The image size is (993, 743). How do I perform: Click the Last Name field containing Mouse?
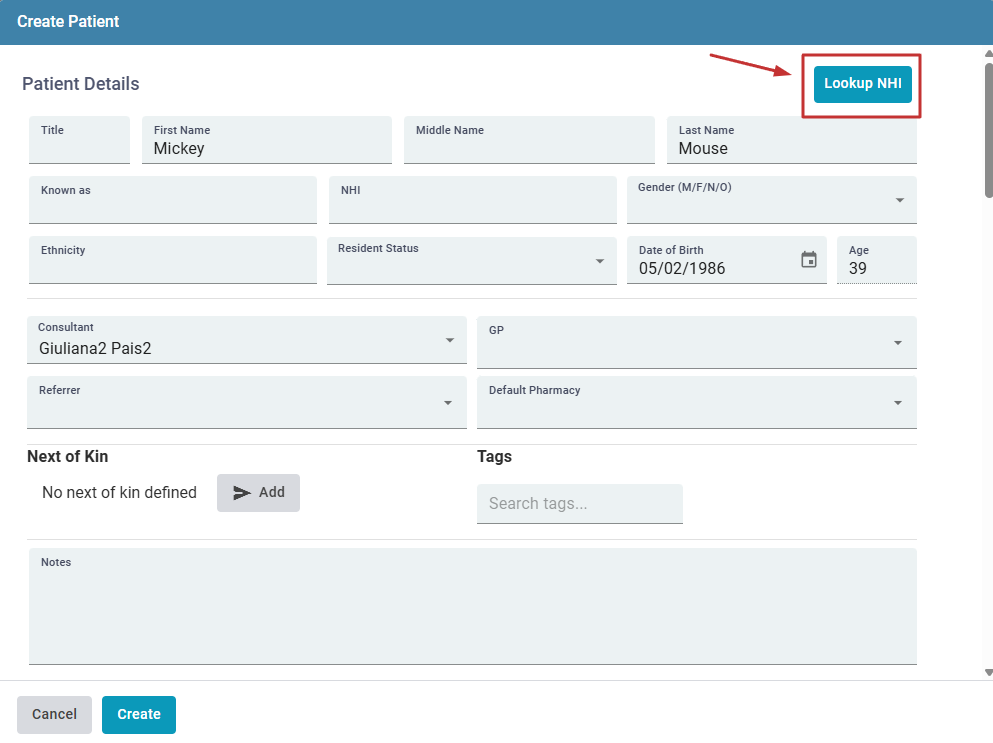[791, 147]
